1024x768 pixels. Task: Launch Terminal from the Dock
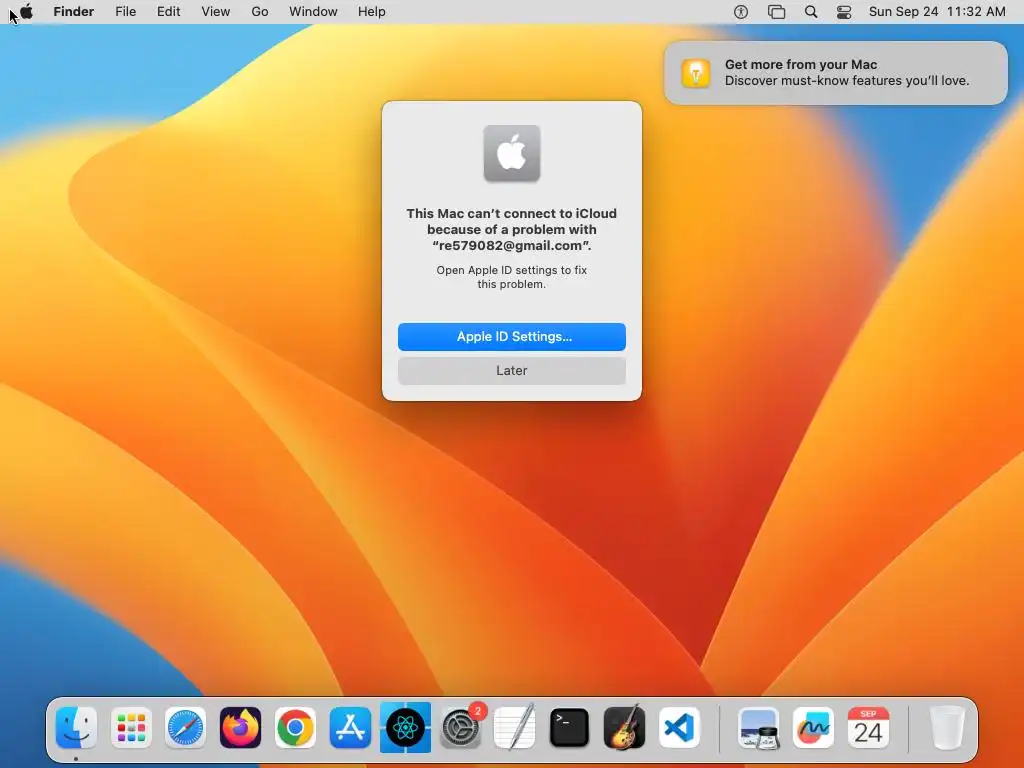(569, 727)
